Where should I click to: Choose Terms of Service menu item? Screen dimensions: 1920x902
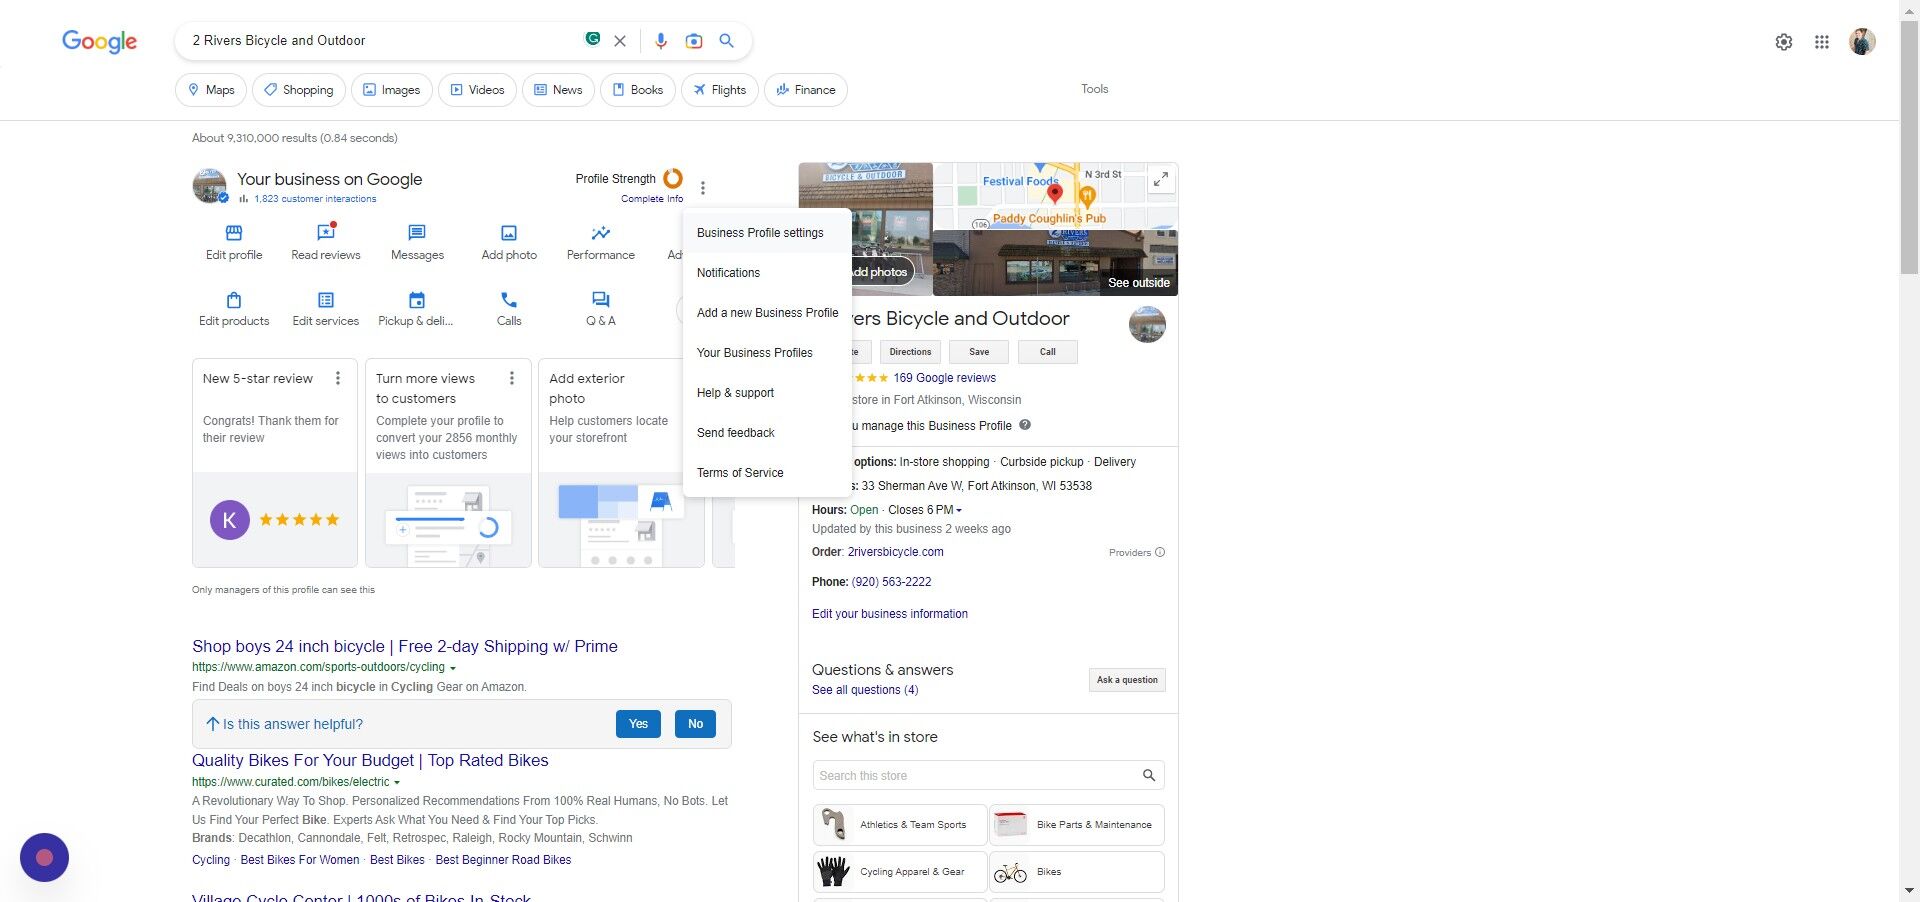coord(767,473)
